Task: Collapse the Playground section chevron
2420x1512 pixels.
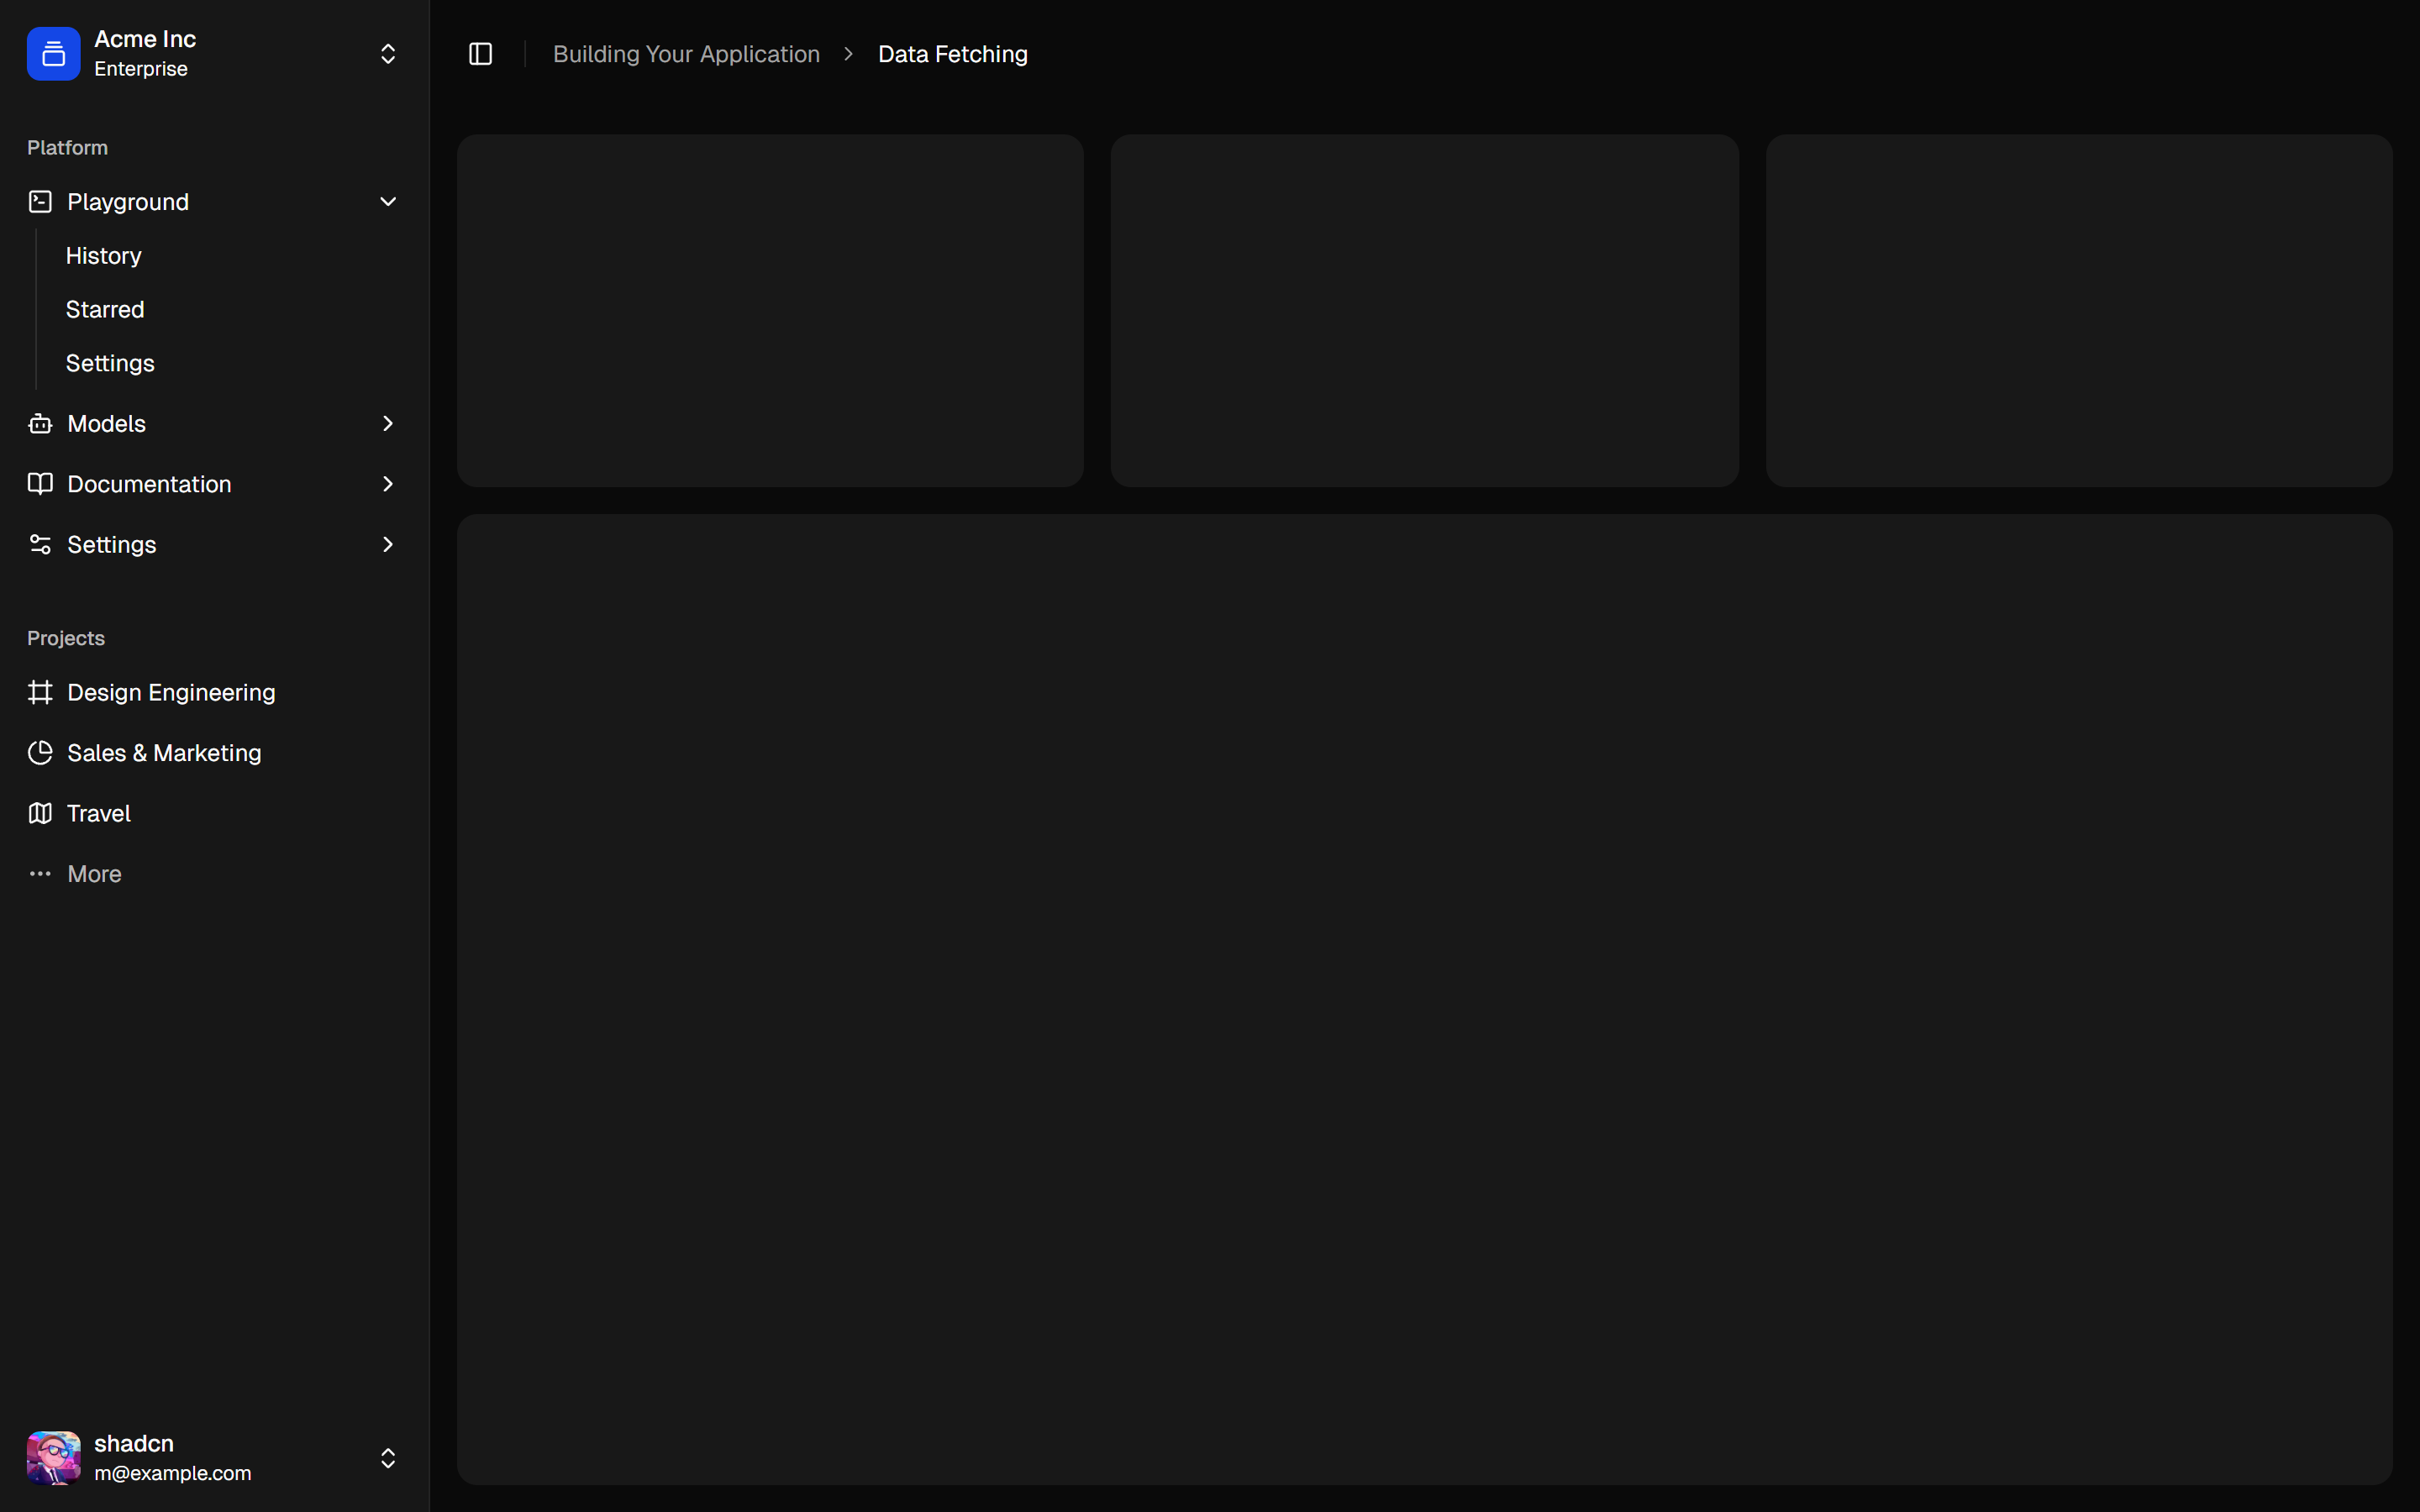Action: pyautogui.click(x=387, y=202)
